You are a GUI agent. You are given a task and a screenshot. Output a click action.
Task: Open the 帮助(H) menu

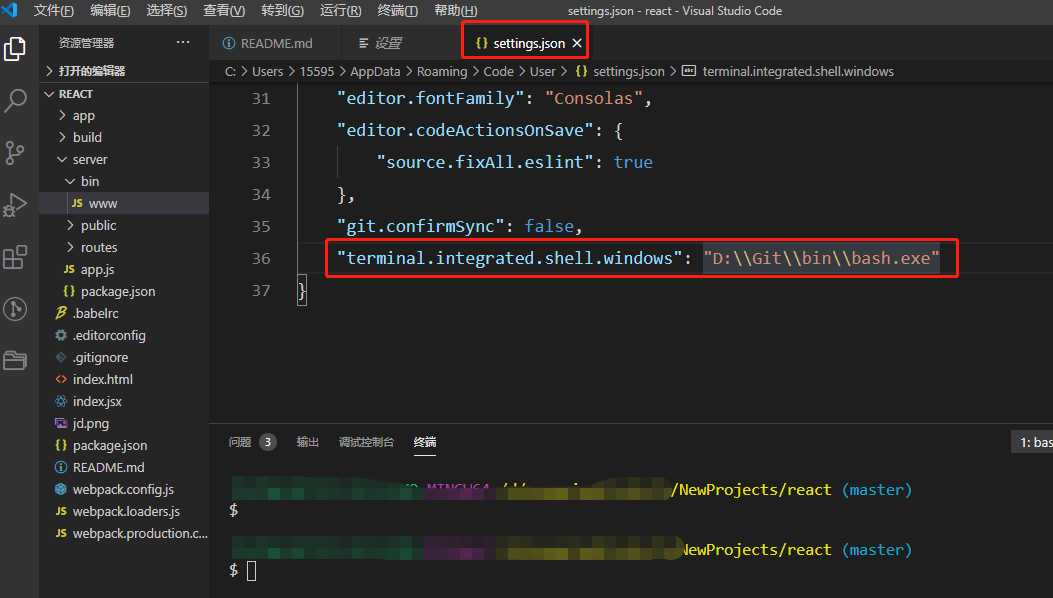(x=456, y=11)
